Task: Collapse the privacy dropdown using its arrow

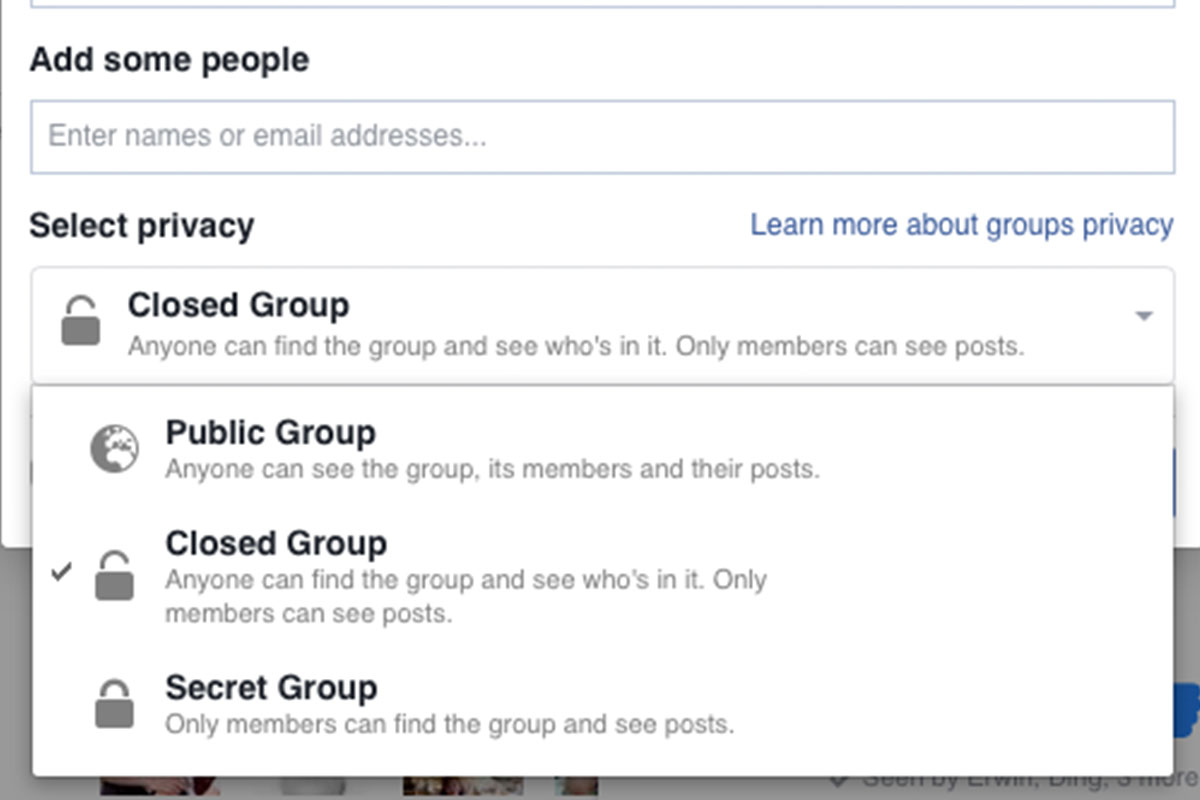Action: (x=1144, y=317)
